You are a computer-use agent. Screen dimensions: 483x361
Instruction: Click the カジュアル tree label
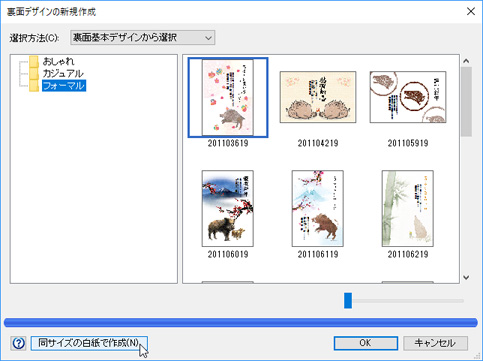pyautogui.click(x=63, y=73)
